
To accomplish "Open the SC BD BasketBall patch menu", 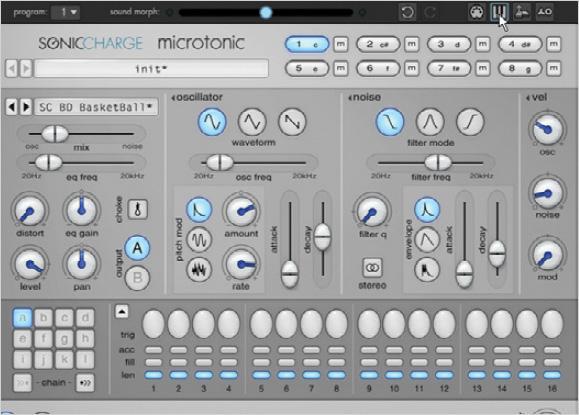I will [x=96, y=107].
